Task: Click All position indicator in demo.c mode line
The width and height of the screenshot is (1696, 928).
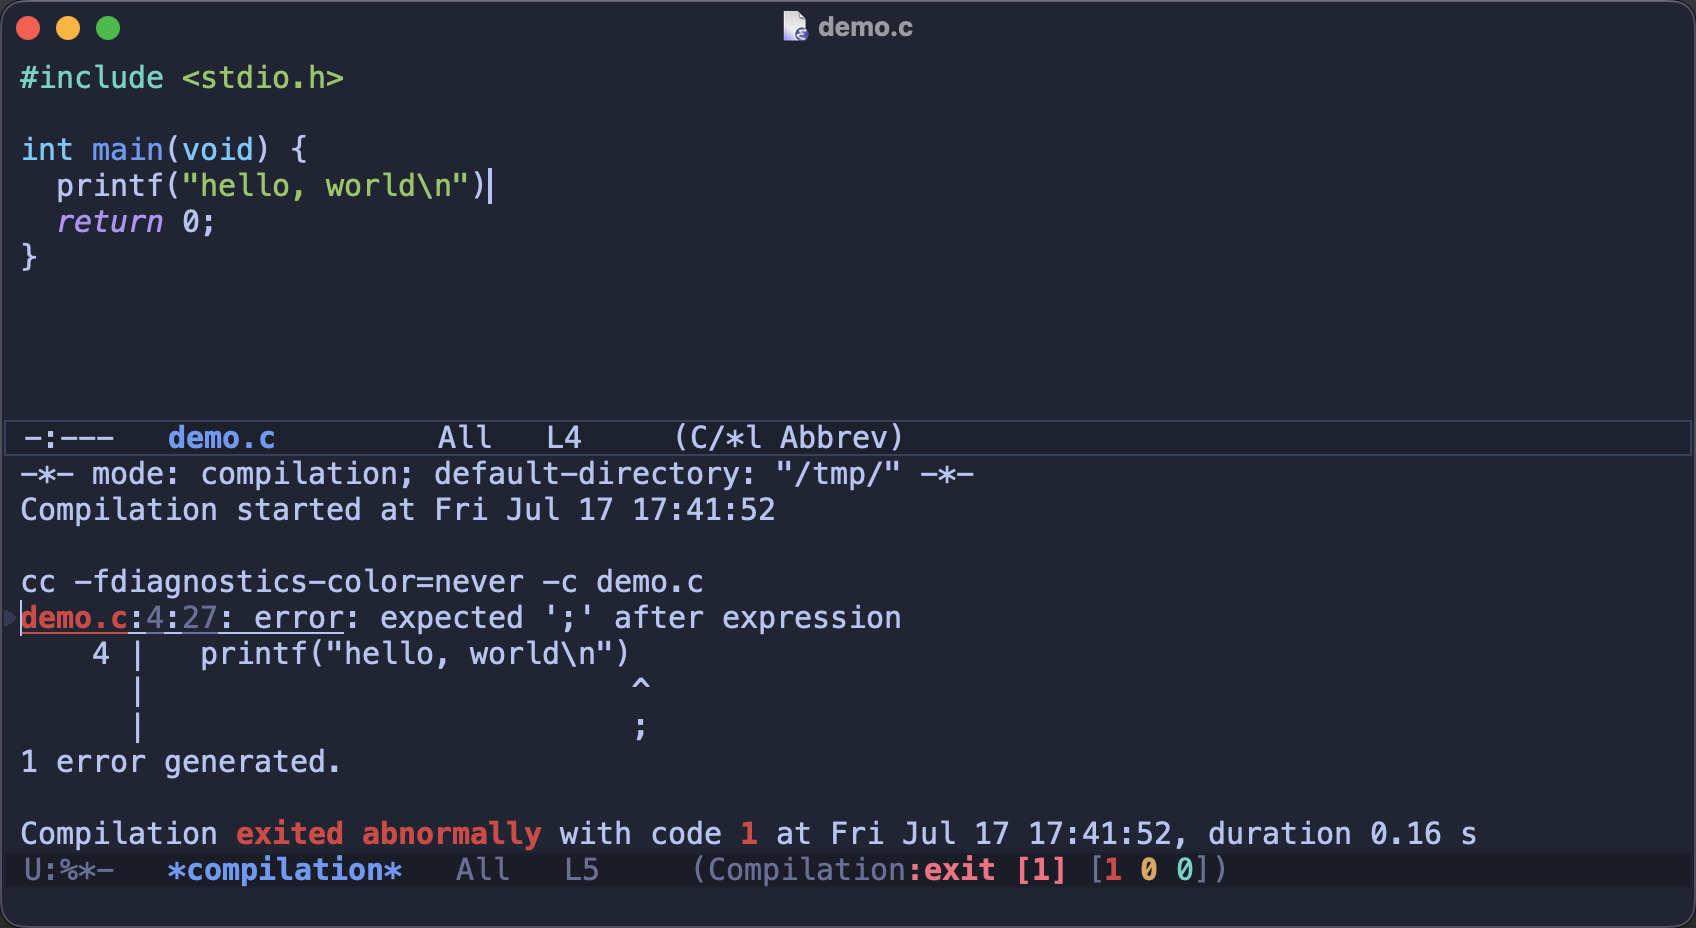Action: coord(465,438)
